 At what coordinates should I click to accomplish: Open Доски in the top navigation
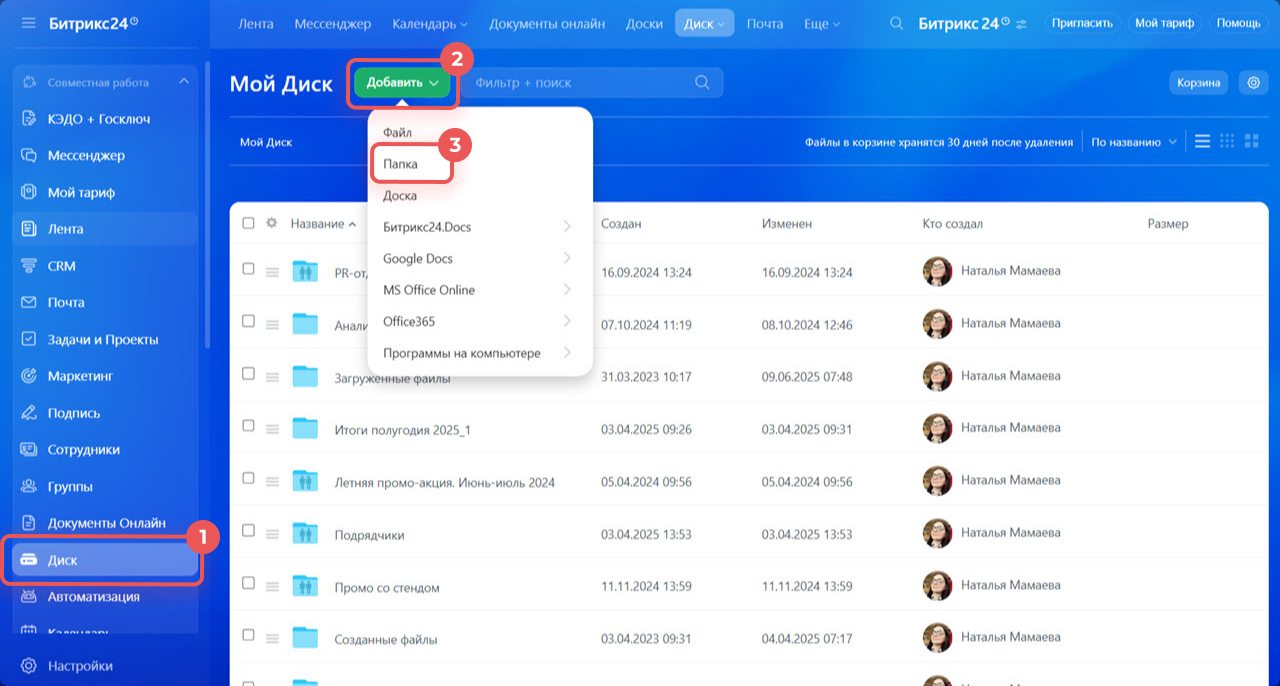(644, 23)
